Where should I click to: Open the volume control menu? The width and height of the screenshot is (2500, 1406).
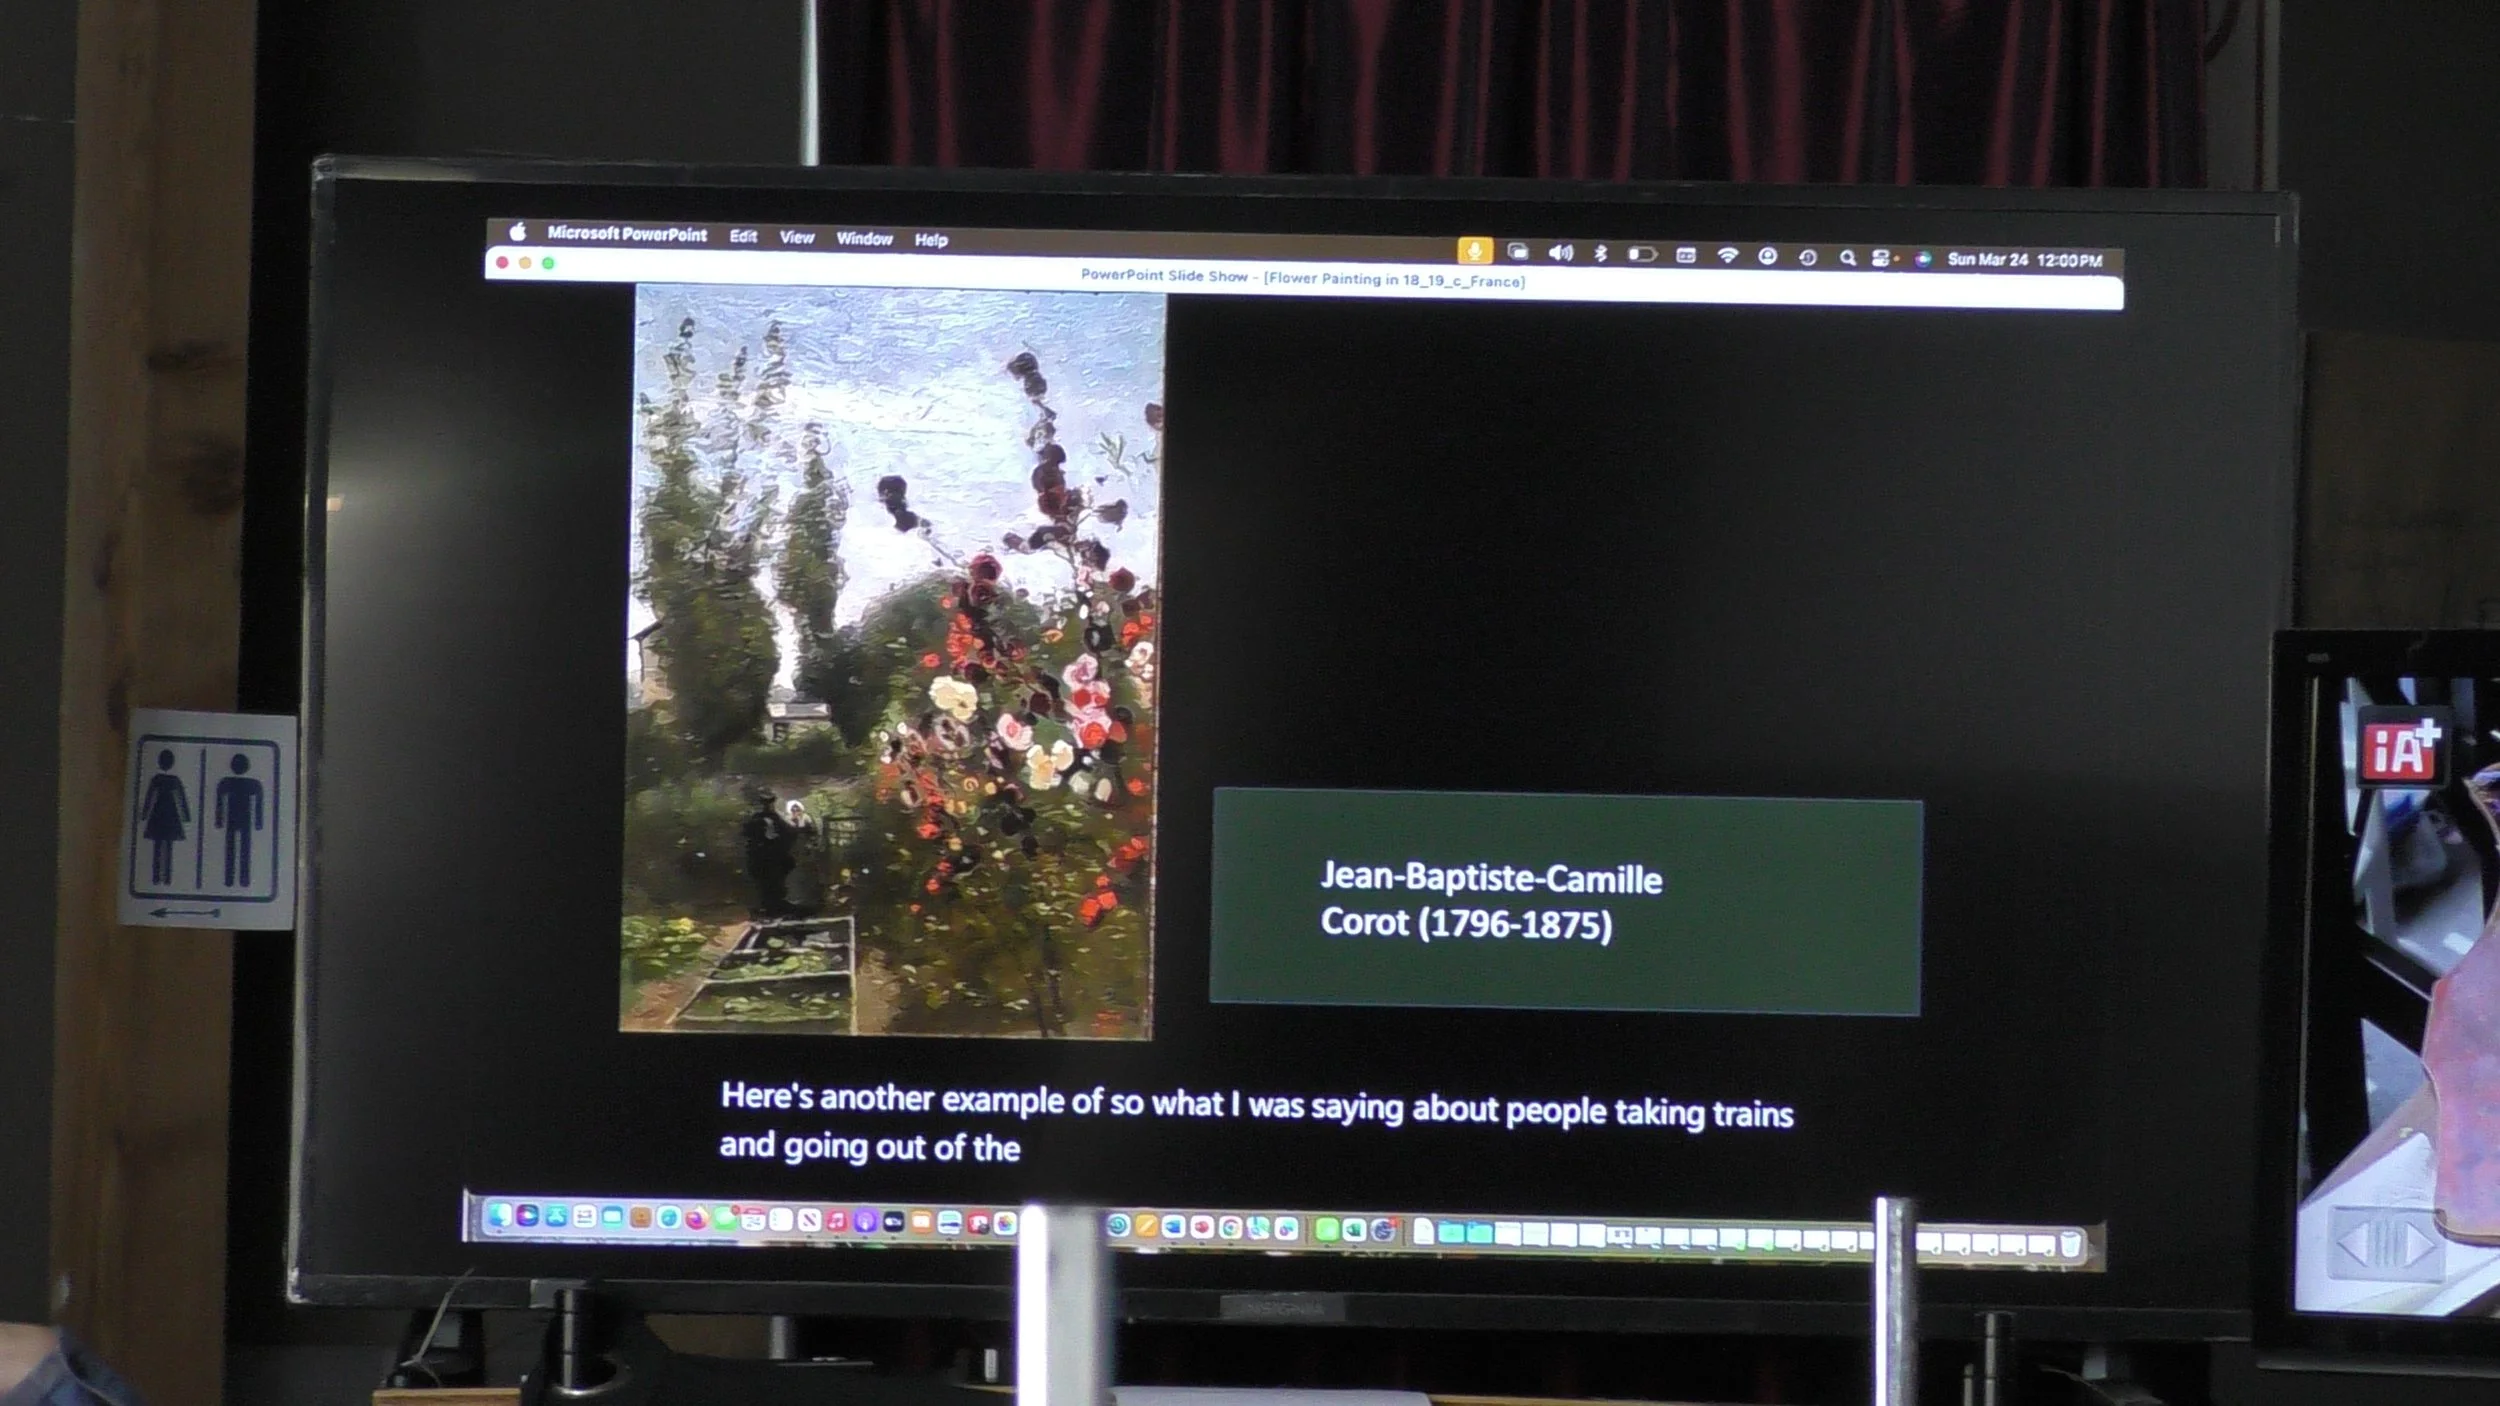[x=1560, y=252]
